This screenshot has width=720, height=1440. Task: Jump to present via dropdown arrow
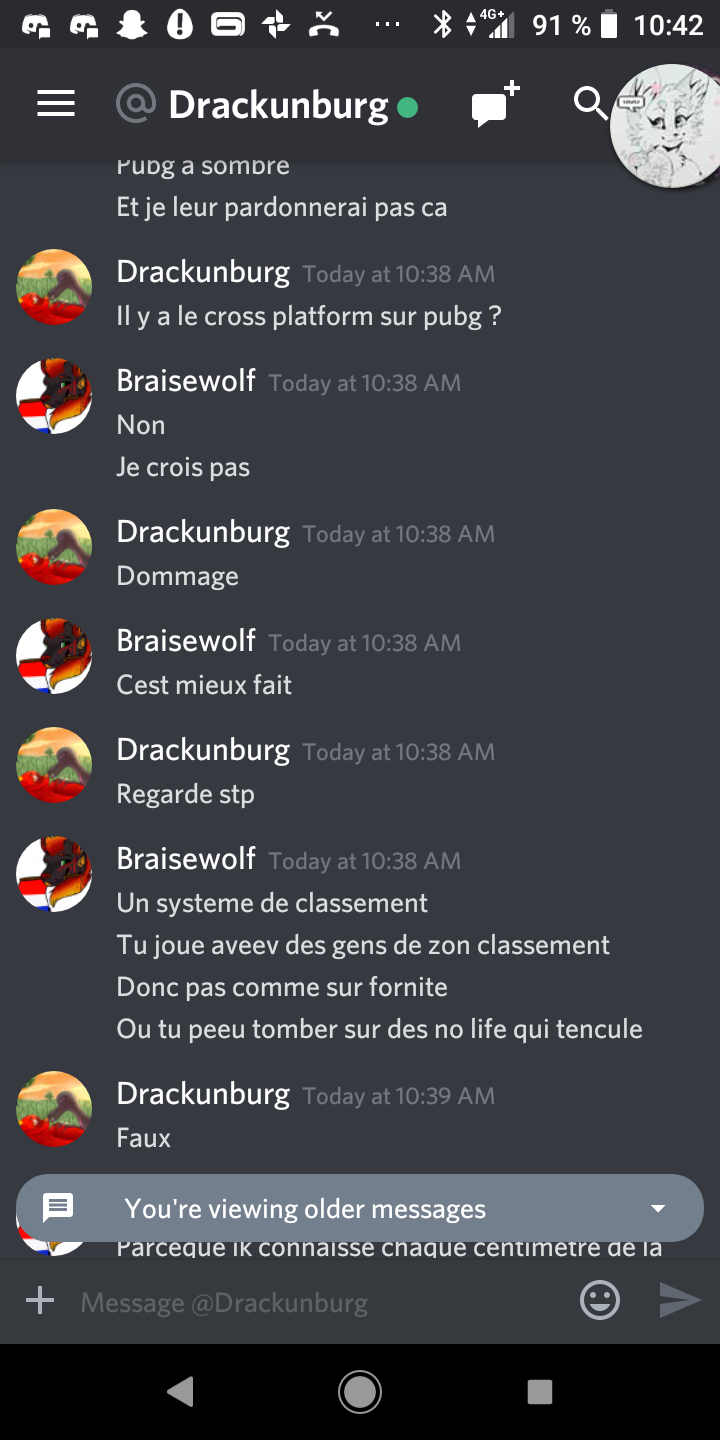[x=658, y=1208]
